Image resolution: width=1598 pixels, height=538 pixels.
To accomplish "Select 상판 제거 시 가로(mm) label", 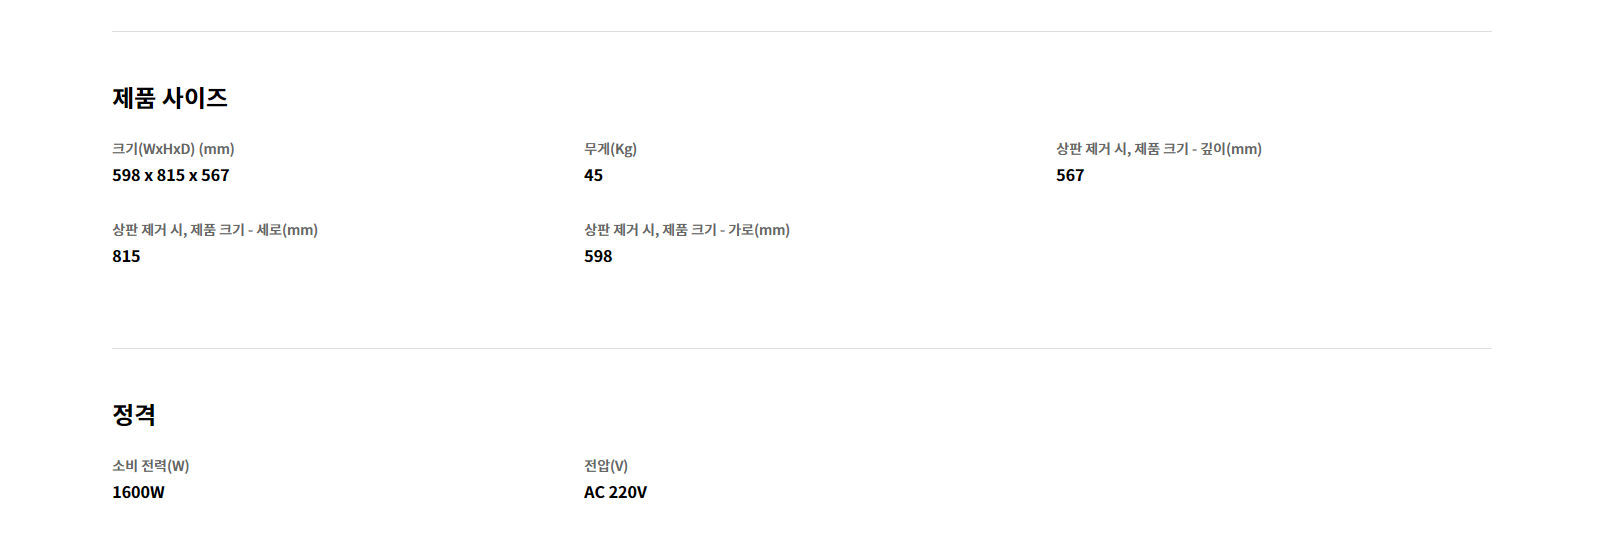I will tap(687, 230).
